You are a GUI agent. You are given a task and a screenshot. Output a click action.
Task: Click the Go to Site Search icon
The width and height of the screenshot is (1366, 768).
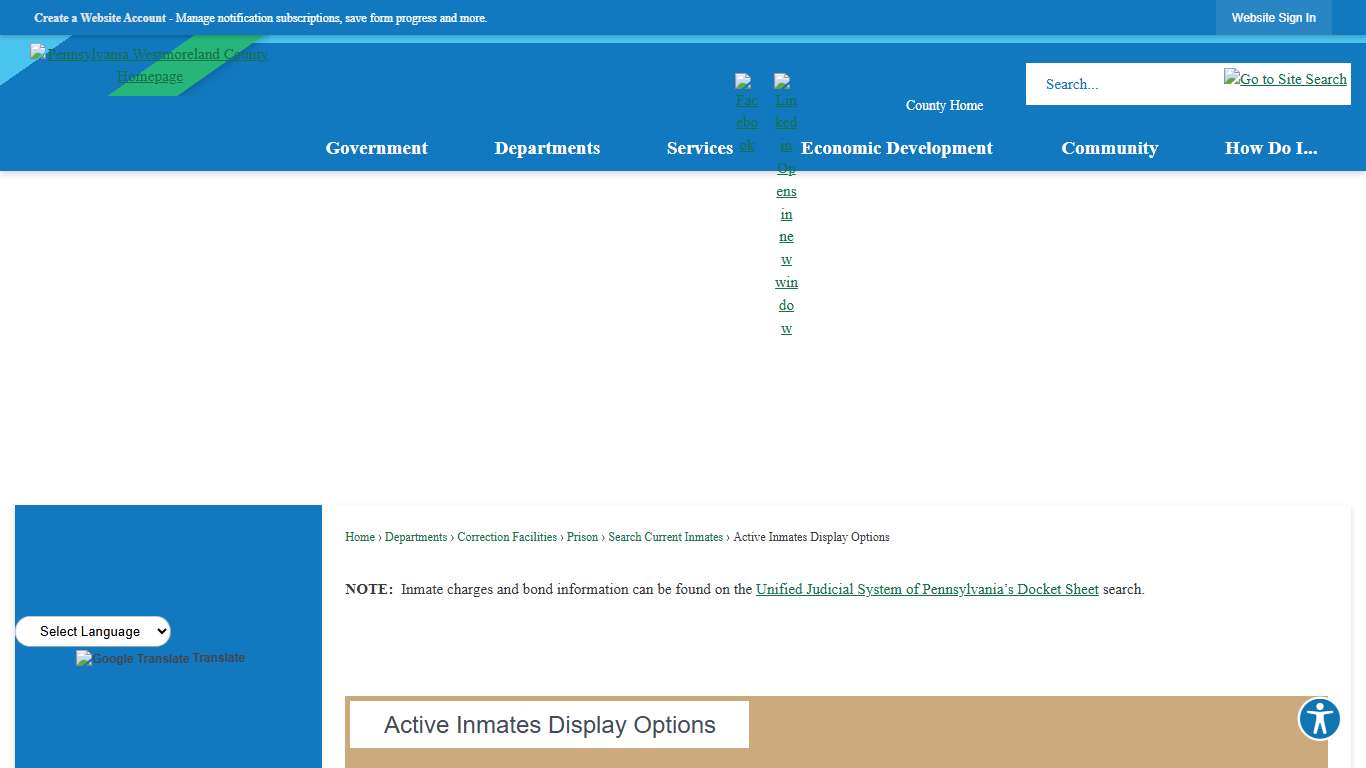1284,79
